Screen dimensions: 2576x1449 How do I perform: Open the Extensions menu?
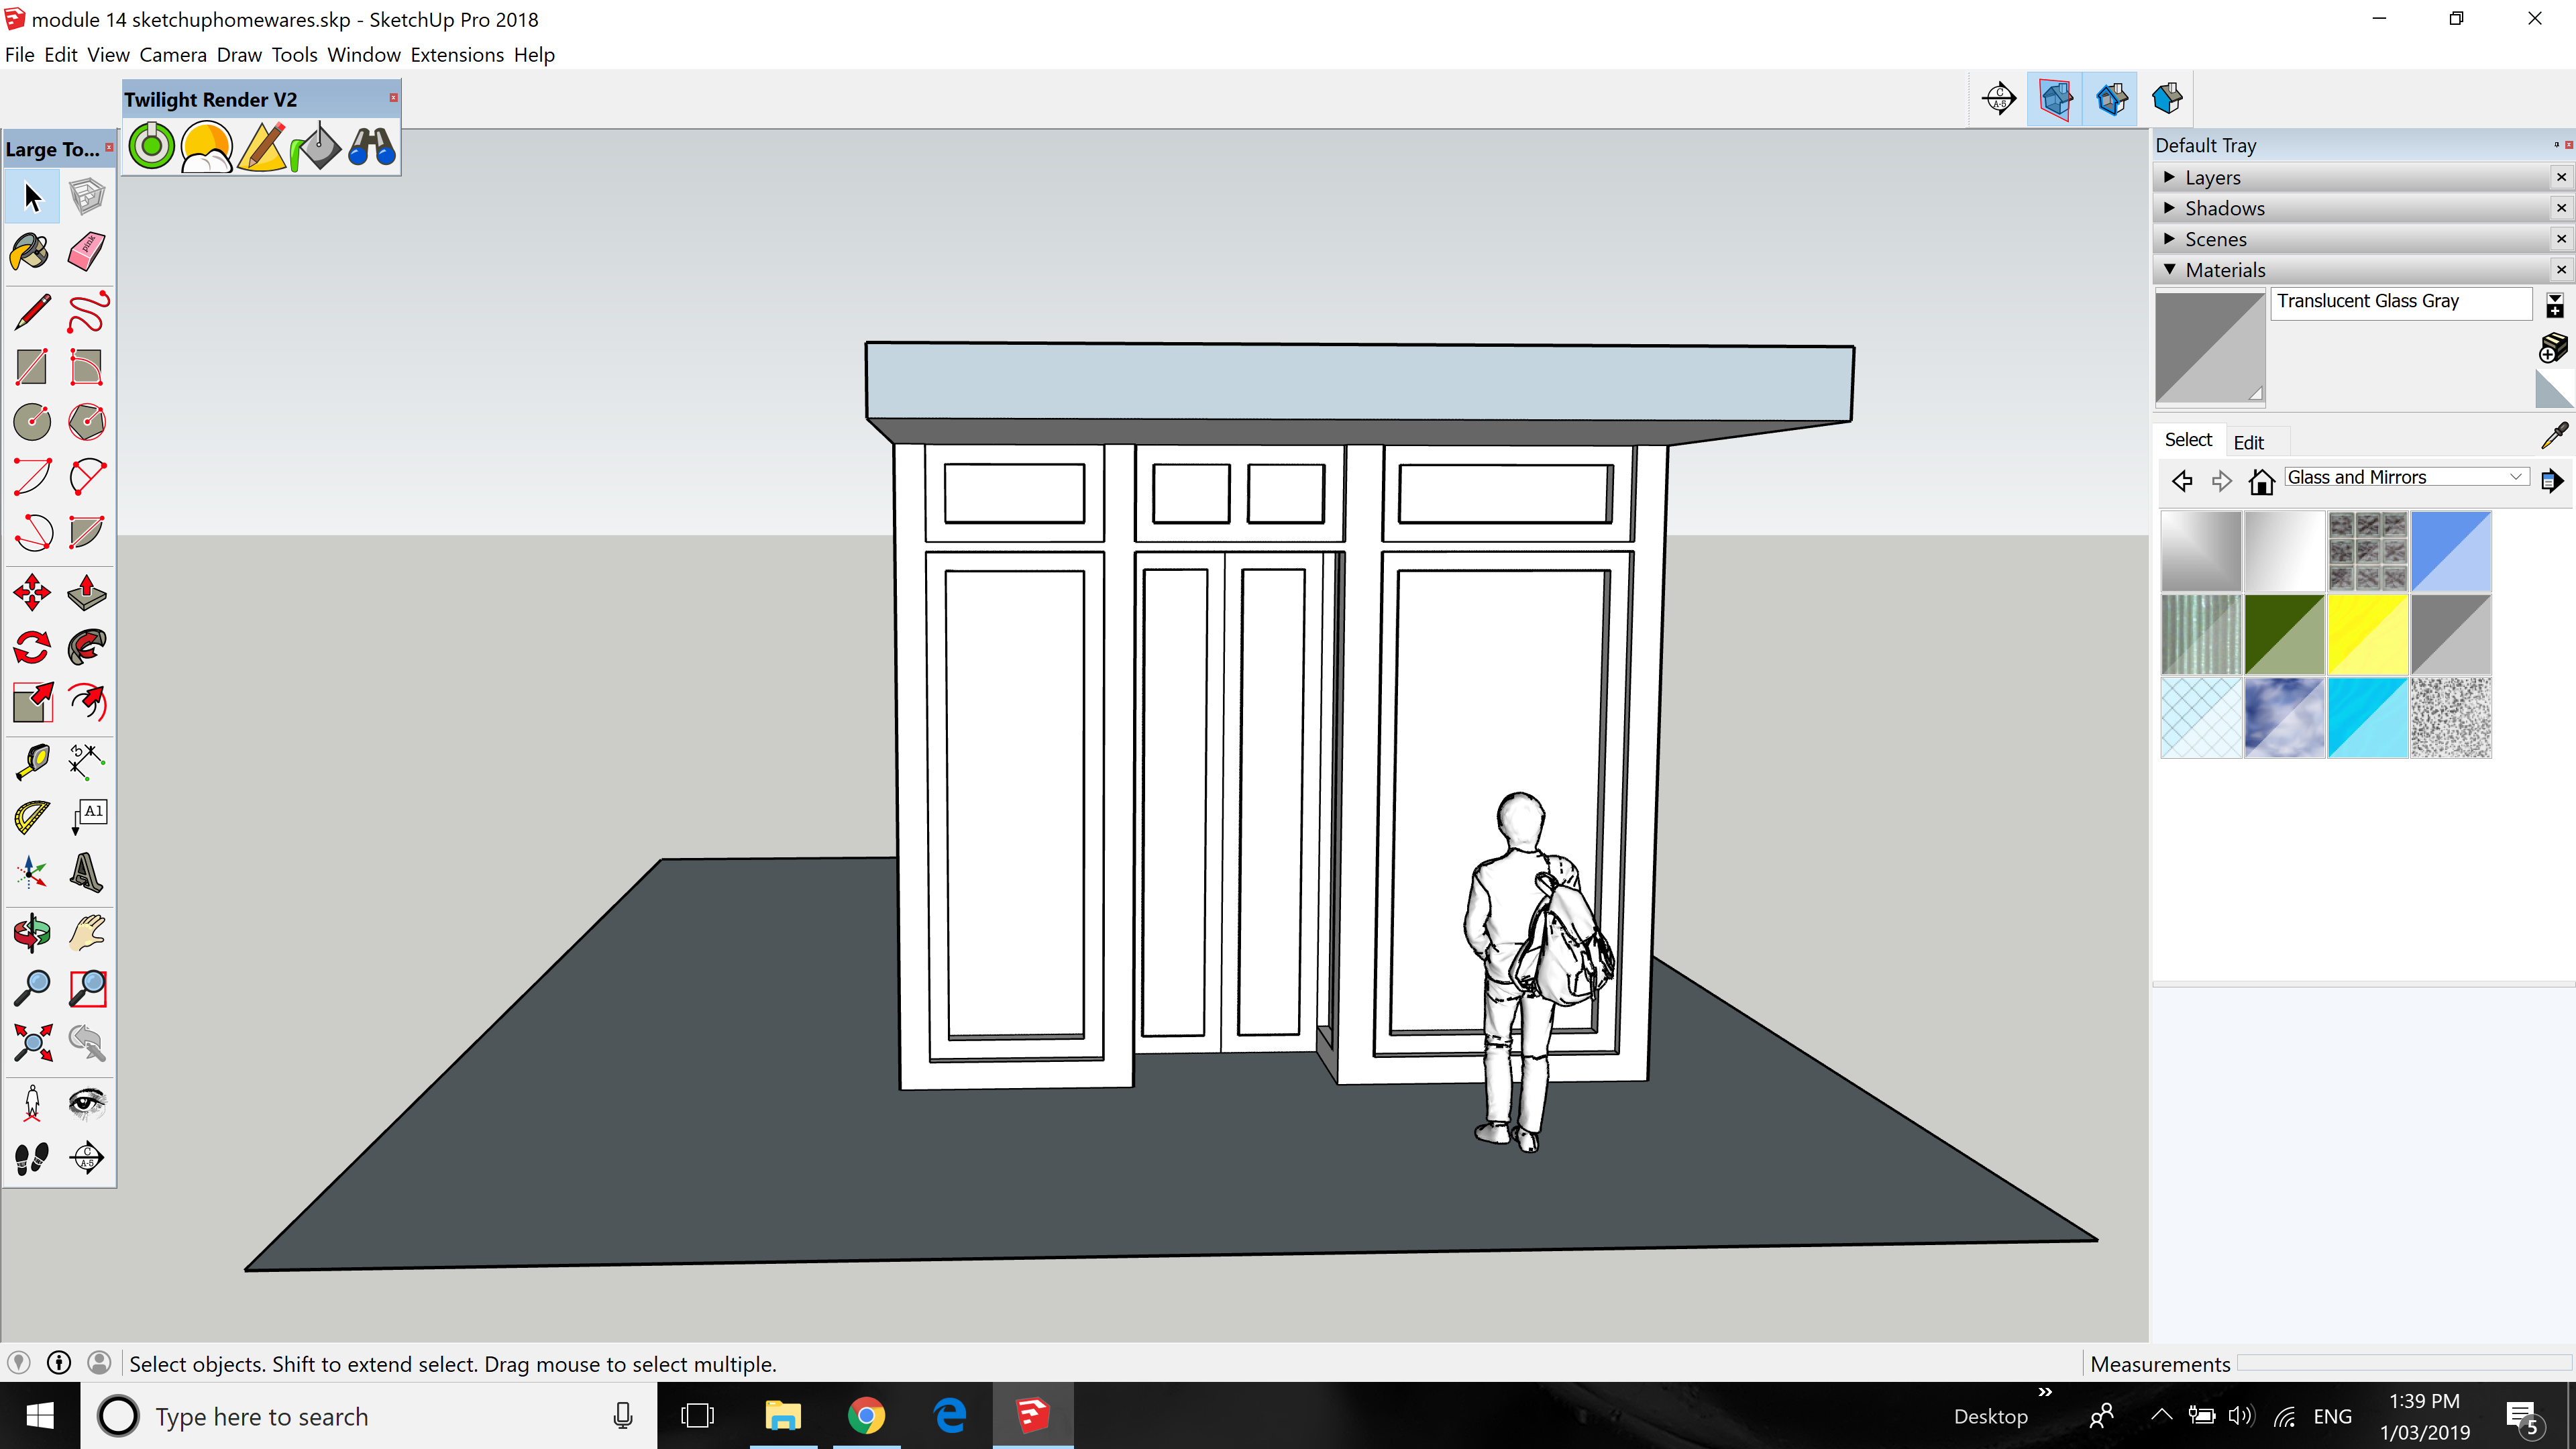coord(456,55)
